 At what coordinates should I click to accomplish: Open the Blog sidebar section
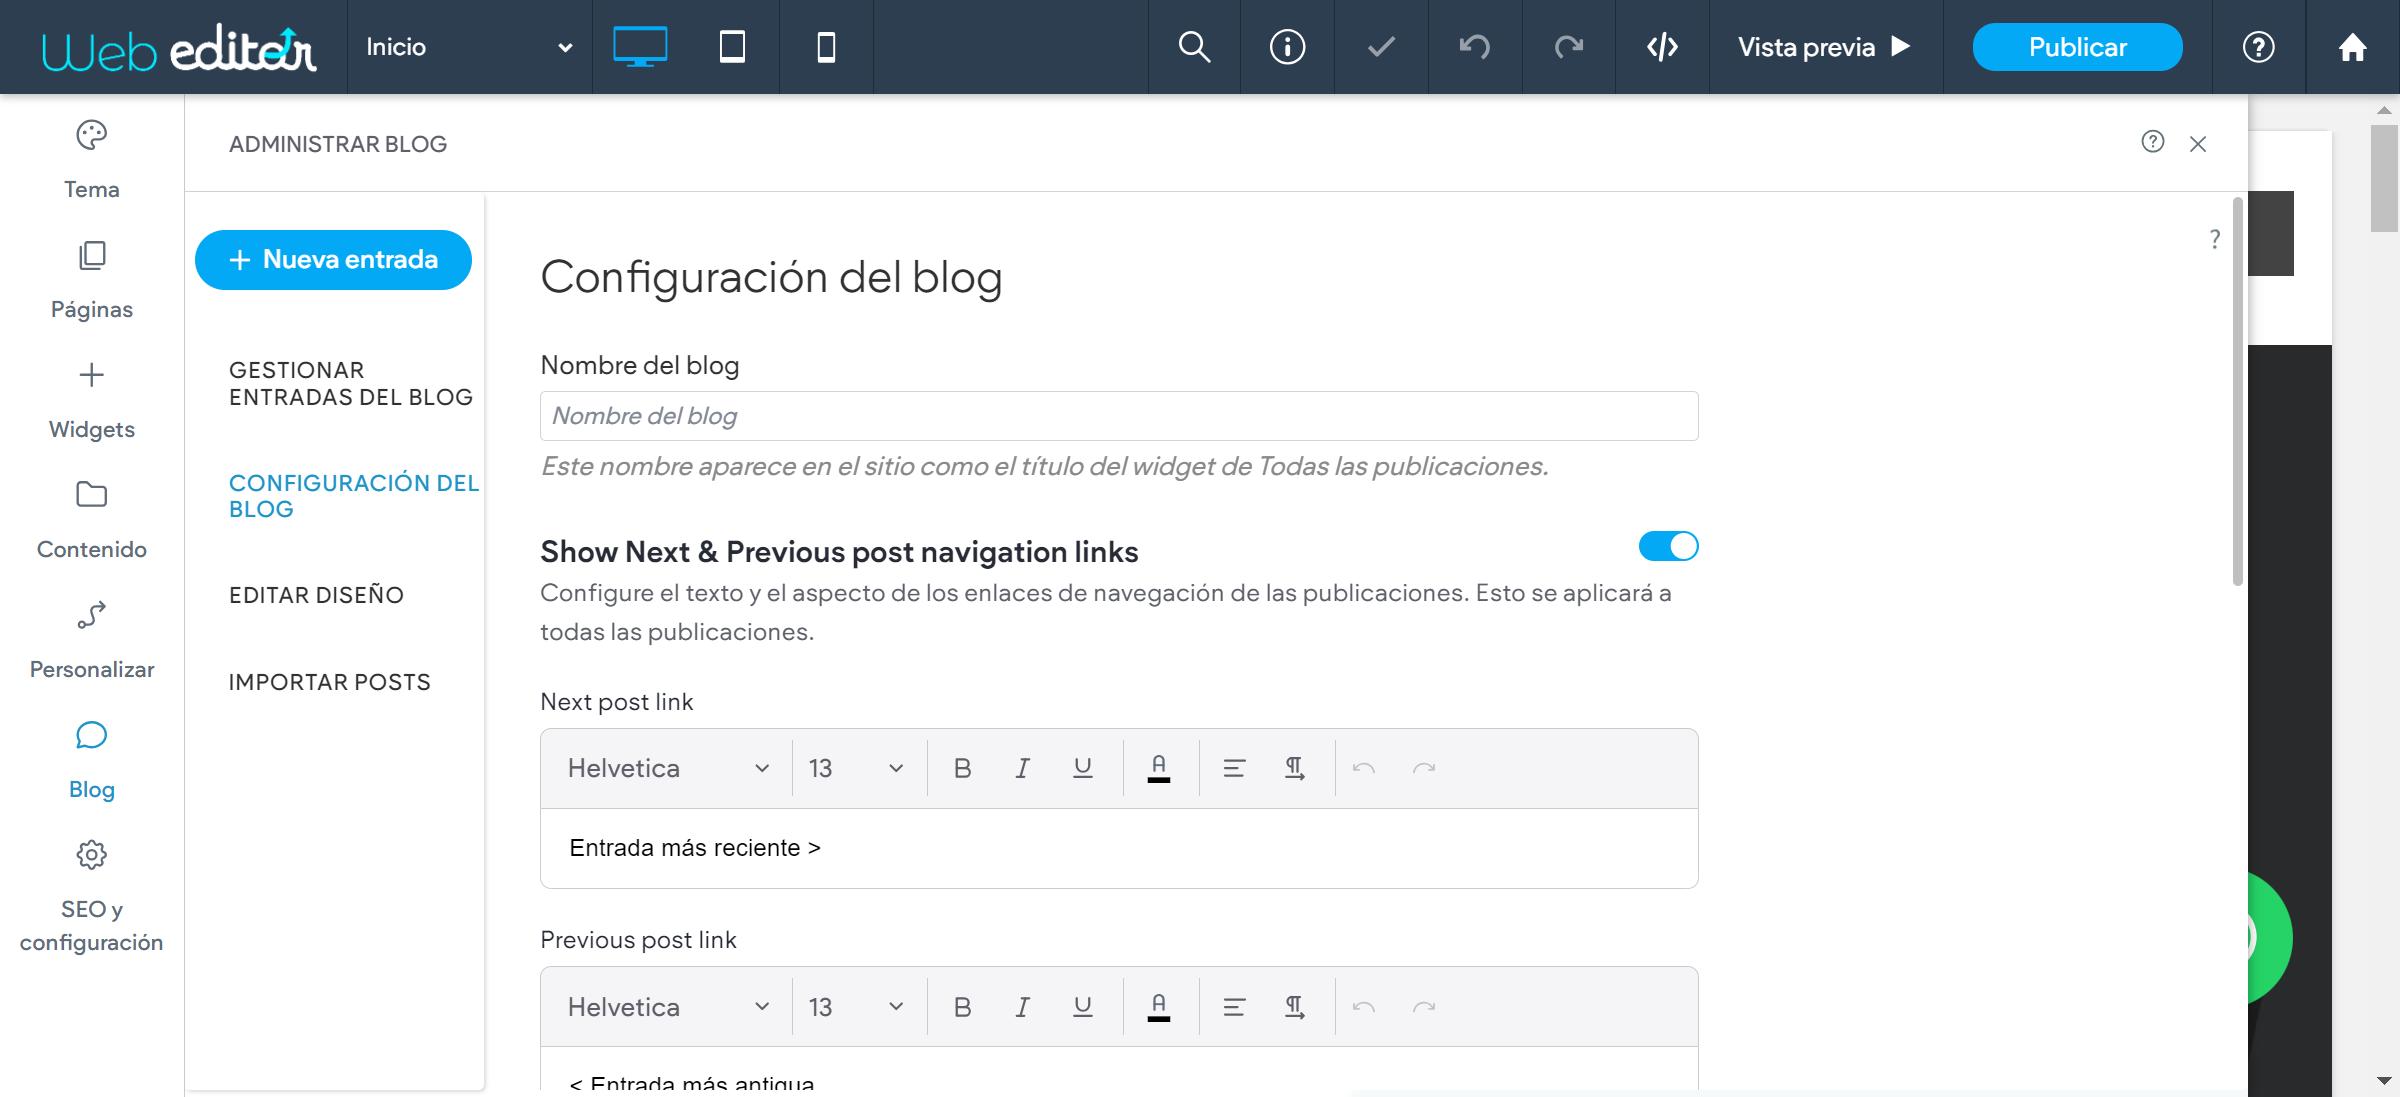click(91, 760)
